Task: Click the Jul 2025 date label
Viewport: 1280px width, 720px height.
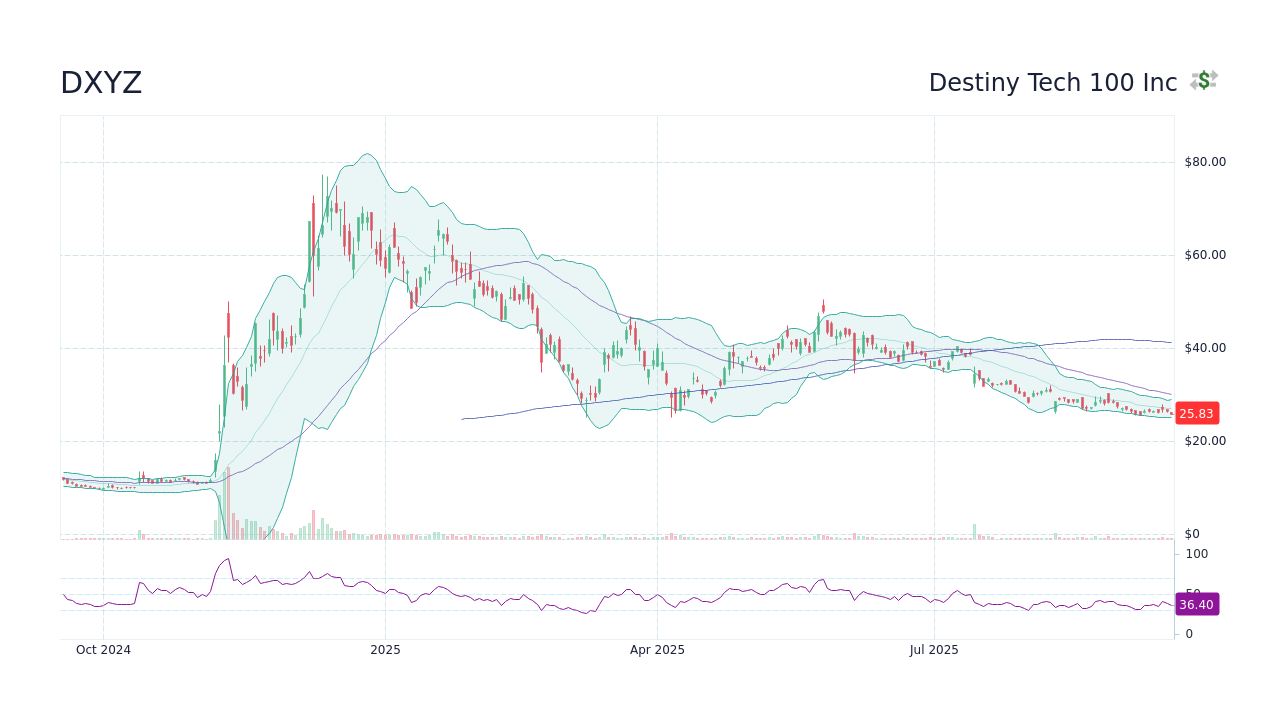Action: (934, 649)
